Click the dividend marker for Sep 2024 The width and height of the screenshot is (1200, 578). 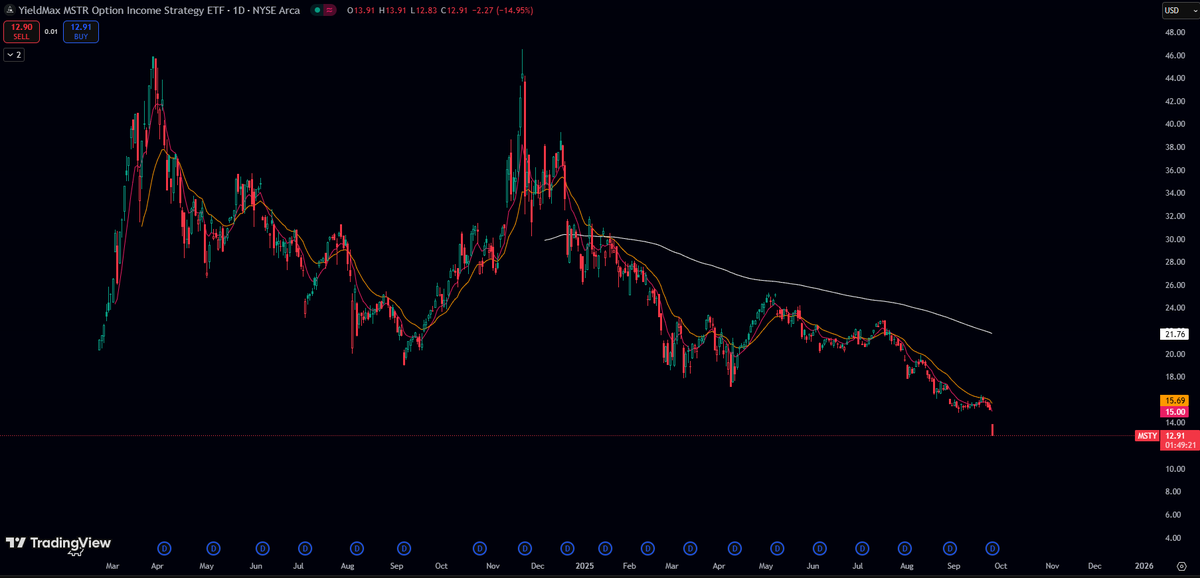click(404, 548)
